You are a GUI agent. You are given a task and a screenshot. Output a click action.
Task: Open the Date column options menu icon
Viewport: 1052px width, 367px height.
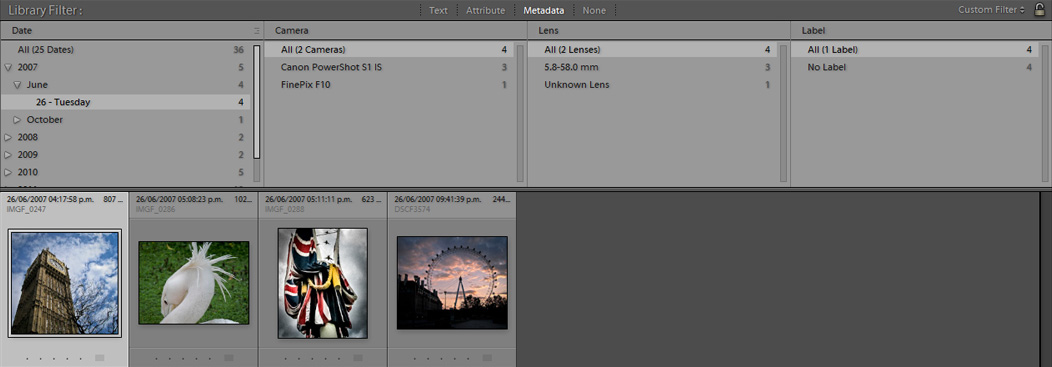click(x=256, y=31)
